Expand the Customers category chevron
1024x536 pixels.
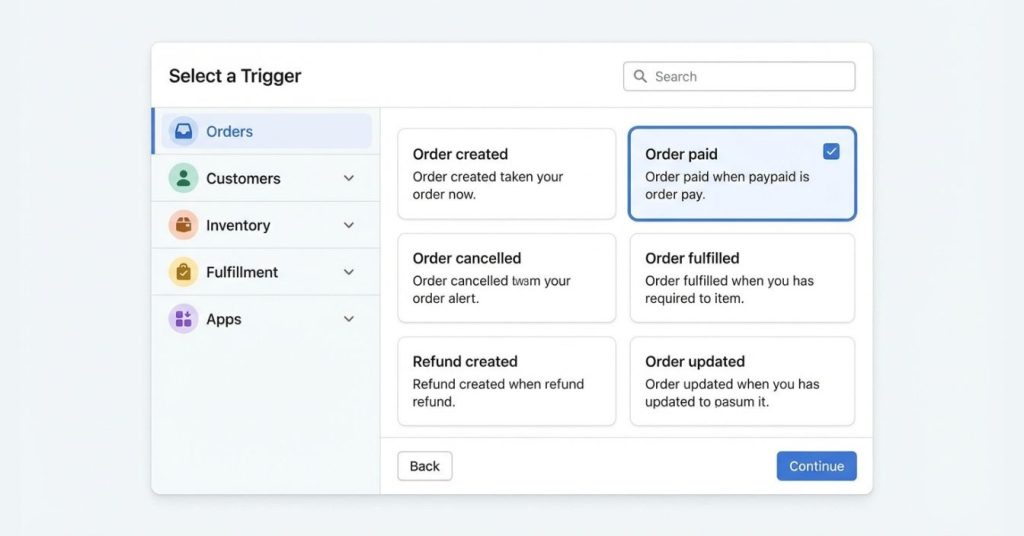point(349,178)
